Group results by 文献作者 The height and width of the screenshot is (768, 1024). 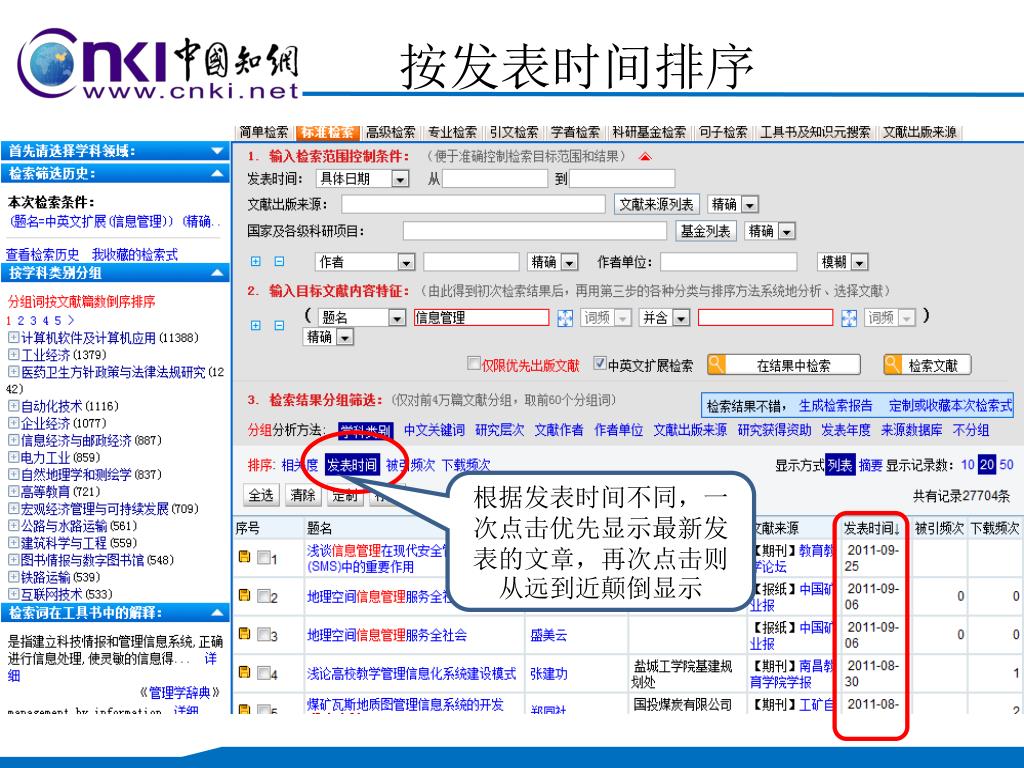click(559, 430)
